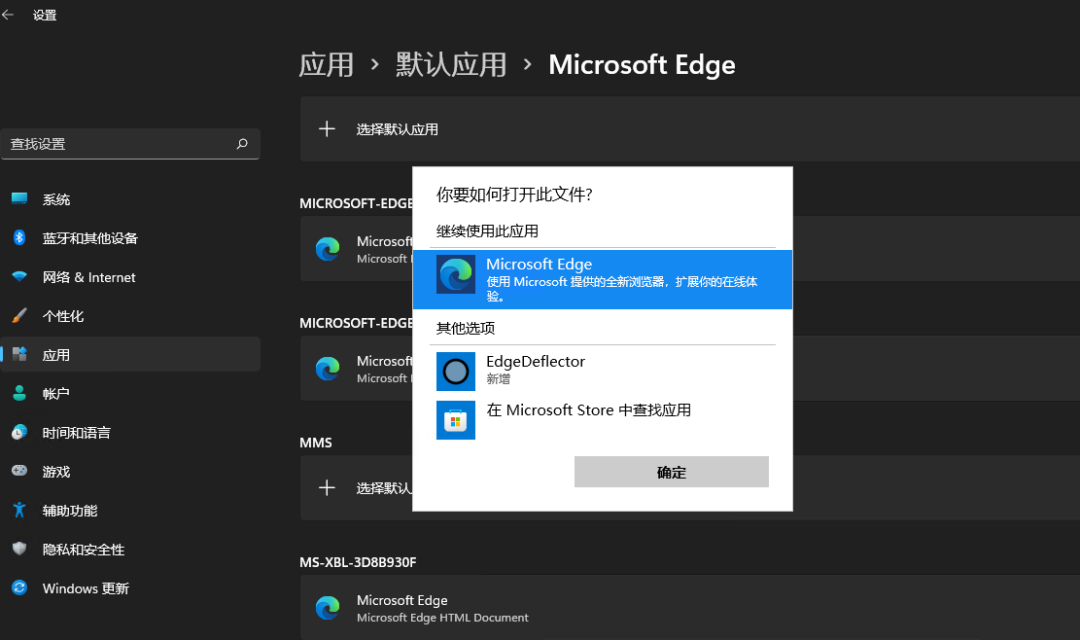1080x640 pixels.
Task: Open 蓝牙和其他设备 settings category
Action: (130, 238)
